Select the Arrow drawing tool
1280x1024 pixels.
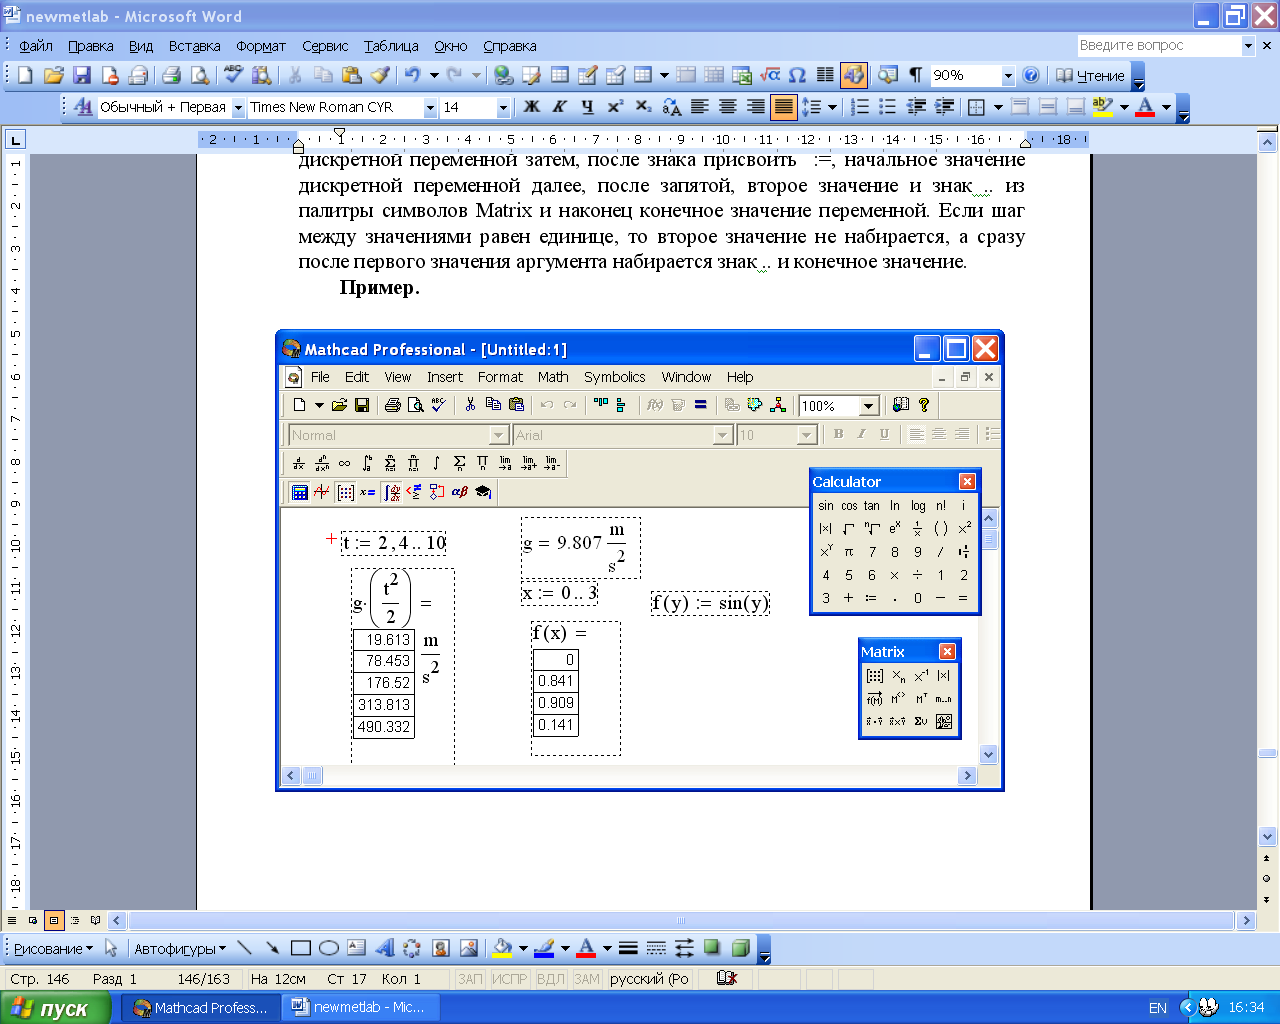click(x=272, y=948)
